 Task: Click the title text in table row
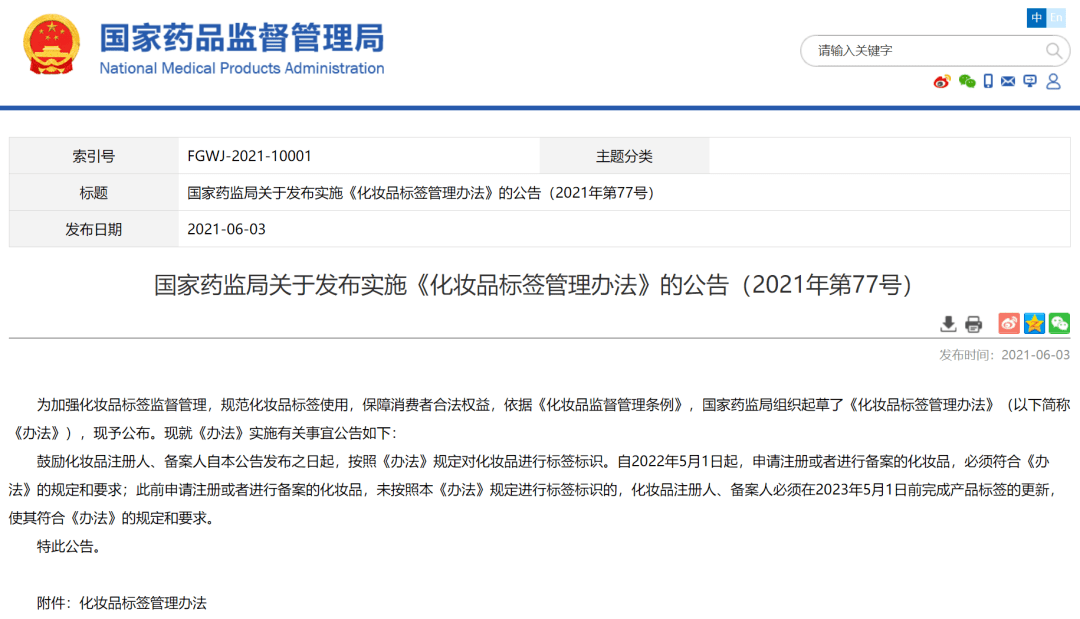pyautogui.click(x=420, y=192)
